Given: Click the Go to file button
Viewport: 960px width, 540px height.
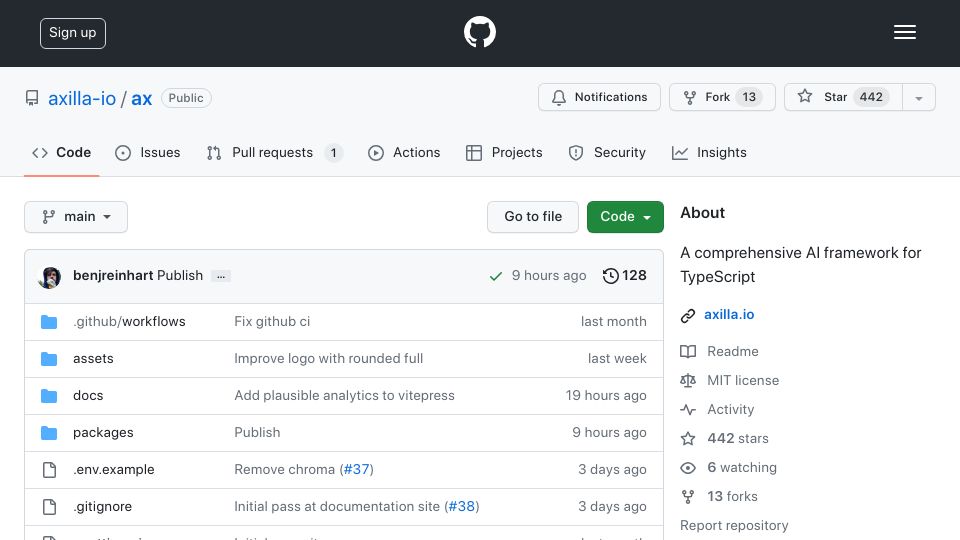Looking at the screenshot, I should [533, 217].
